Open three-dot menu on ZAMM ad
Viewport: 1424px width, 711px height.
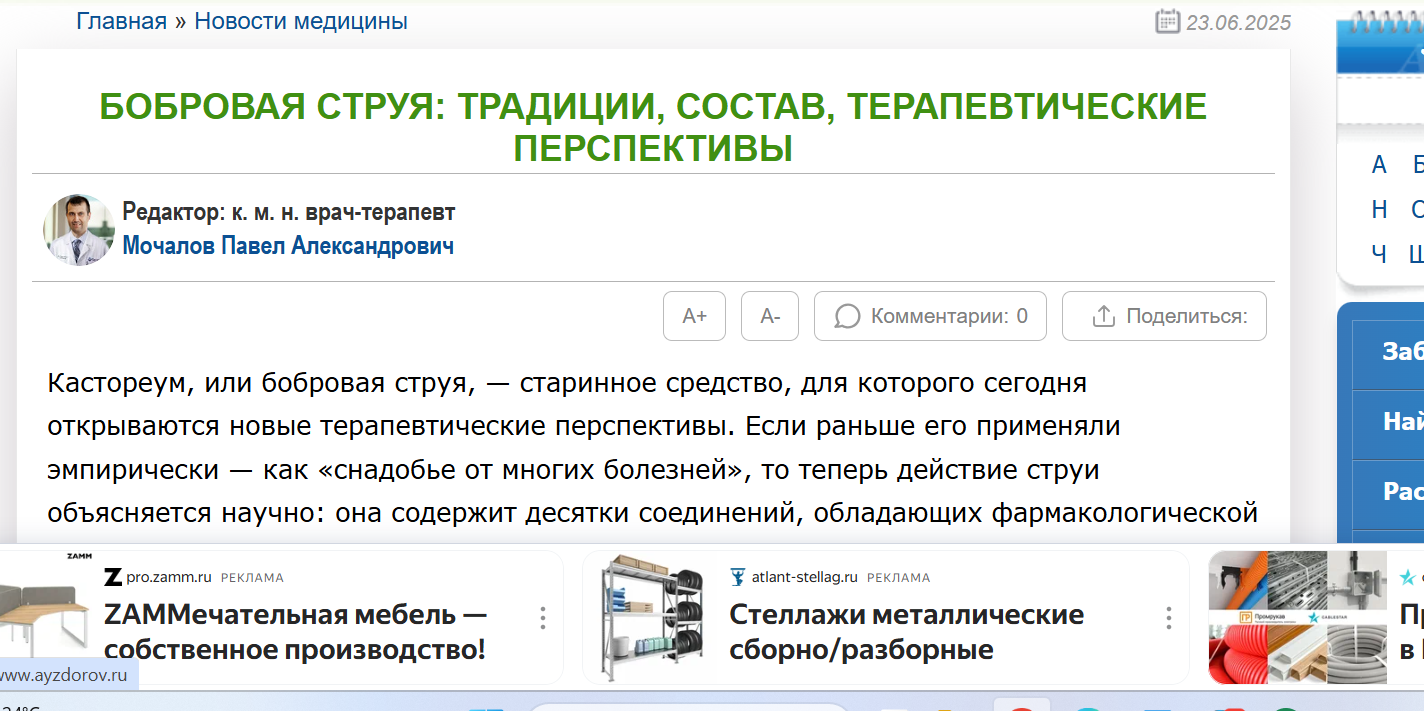click(543, 617)
